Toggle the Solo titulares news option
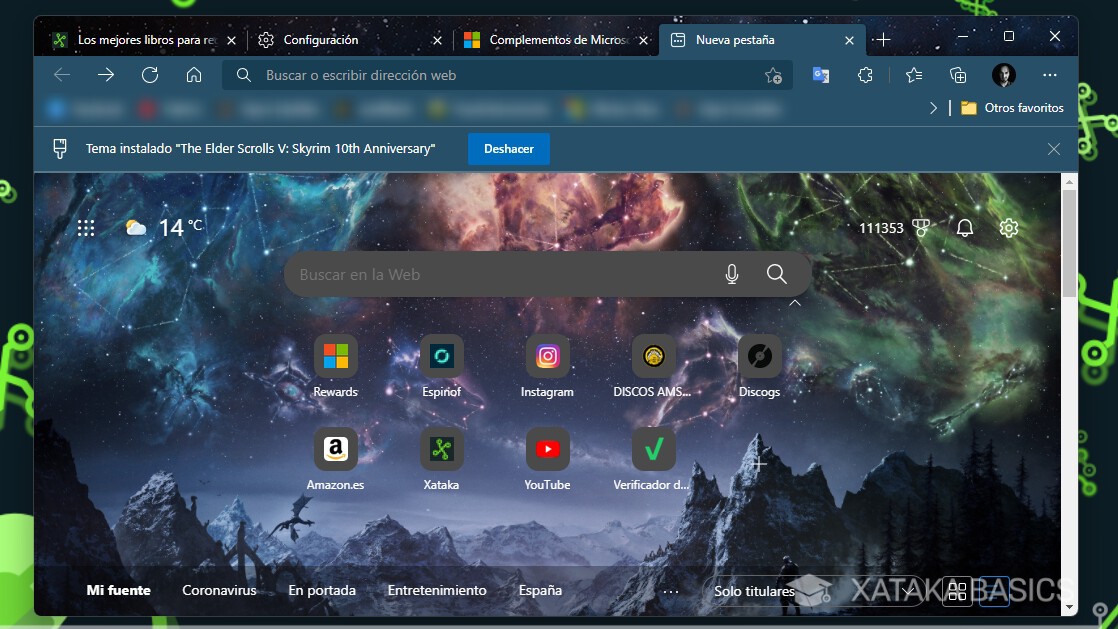The image size is (1118, 629). pyautogui.click(x=753, y=591)
